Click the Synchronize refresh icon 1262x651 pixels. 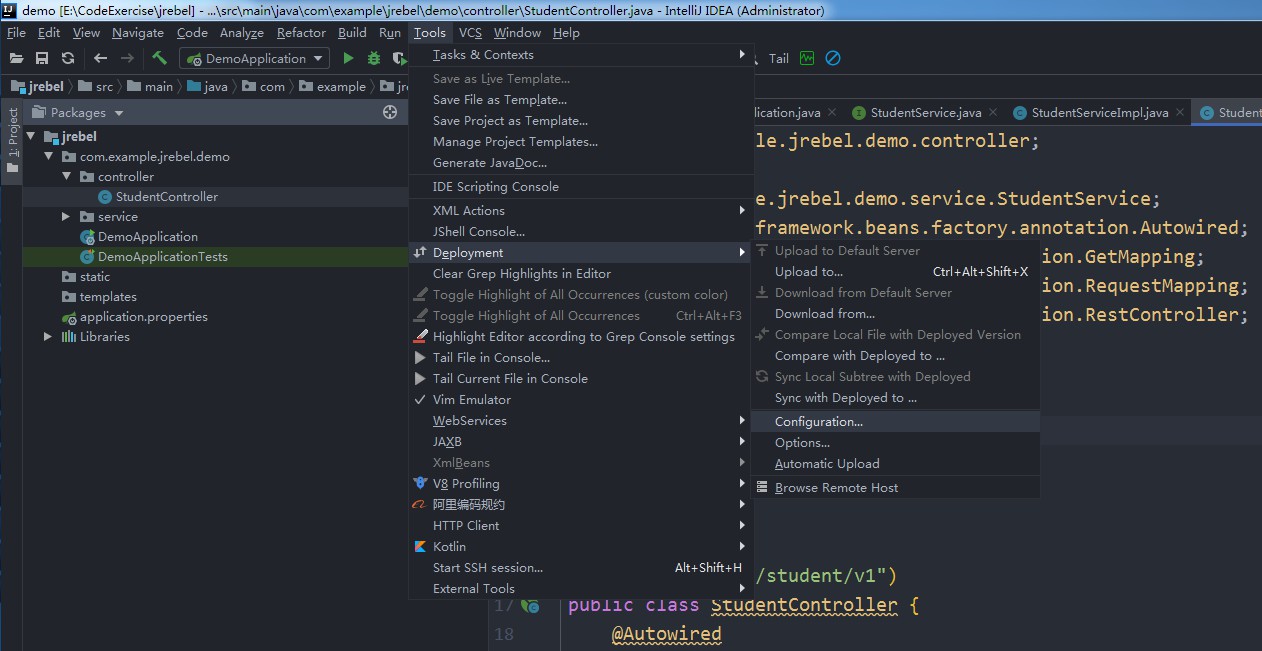pyautogui.click(x=67, y=59)
